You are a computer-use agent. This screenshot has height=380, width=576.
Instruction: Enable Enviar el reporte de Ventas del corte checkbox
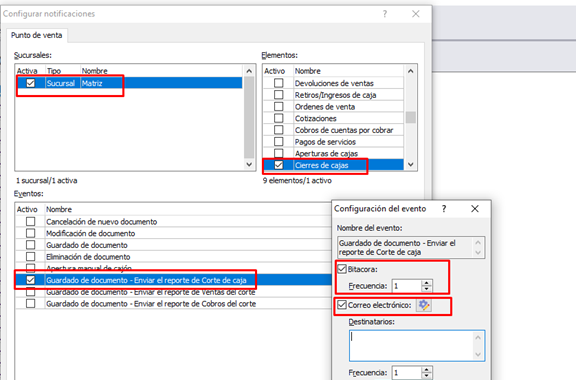(x=30, y=292)
